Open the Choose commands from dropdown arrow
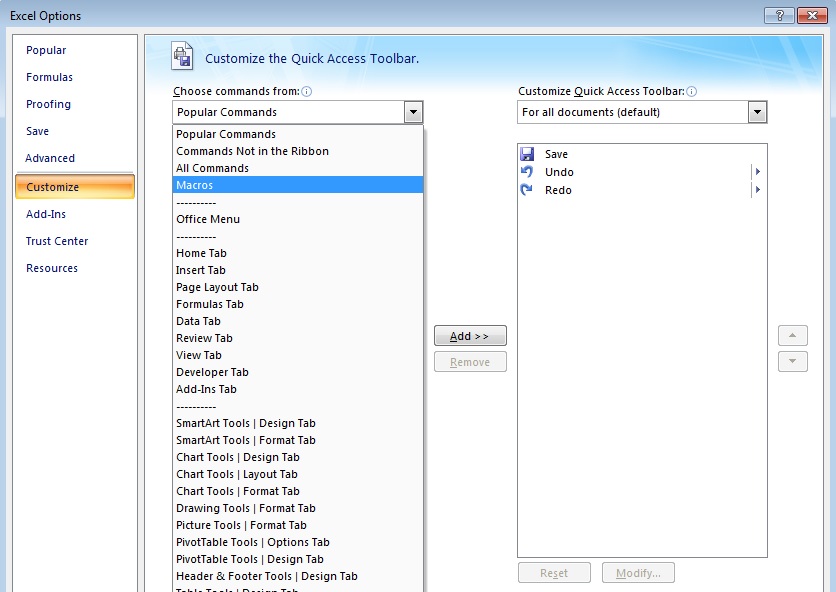The image size is (836, 592). 413,113
